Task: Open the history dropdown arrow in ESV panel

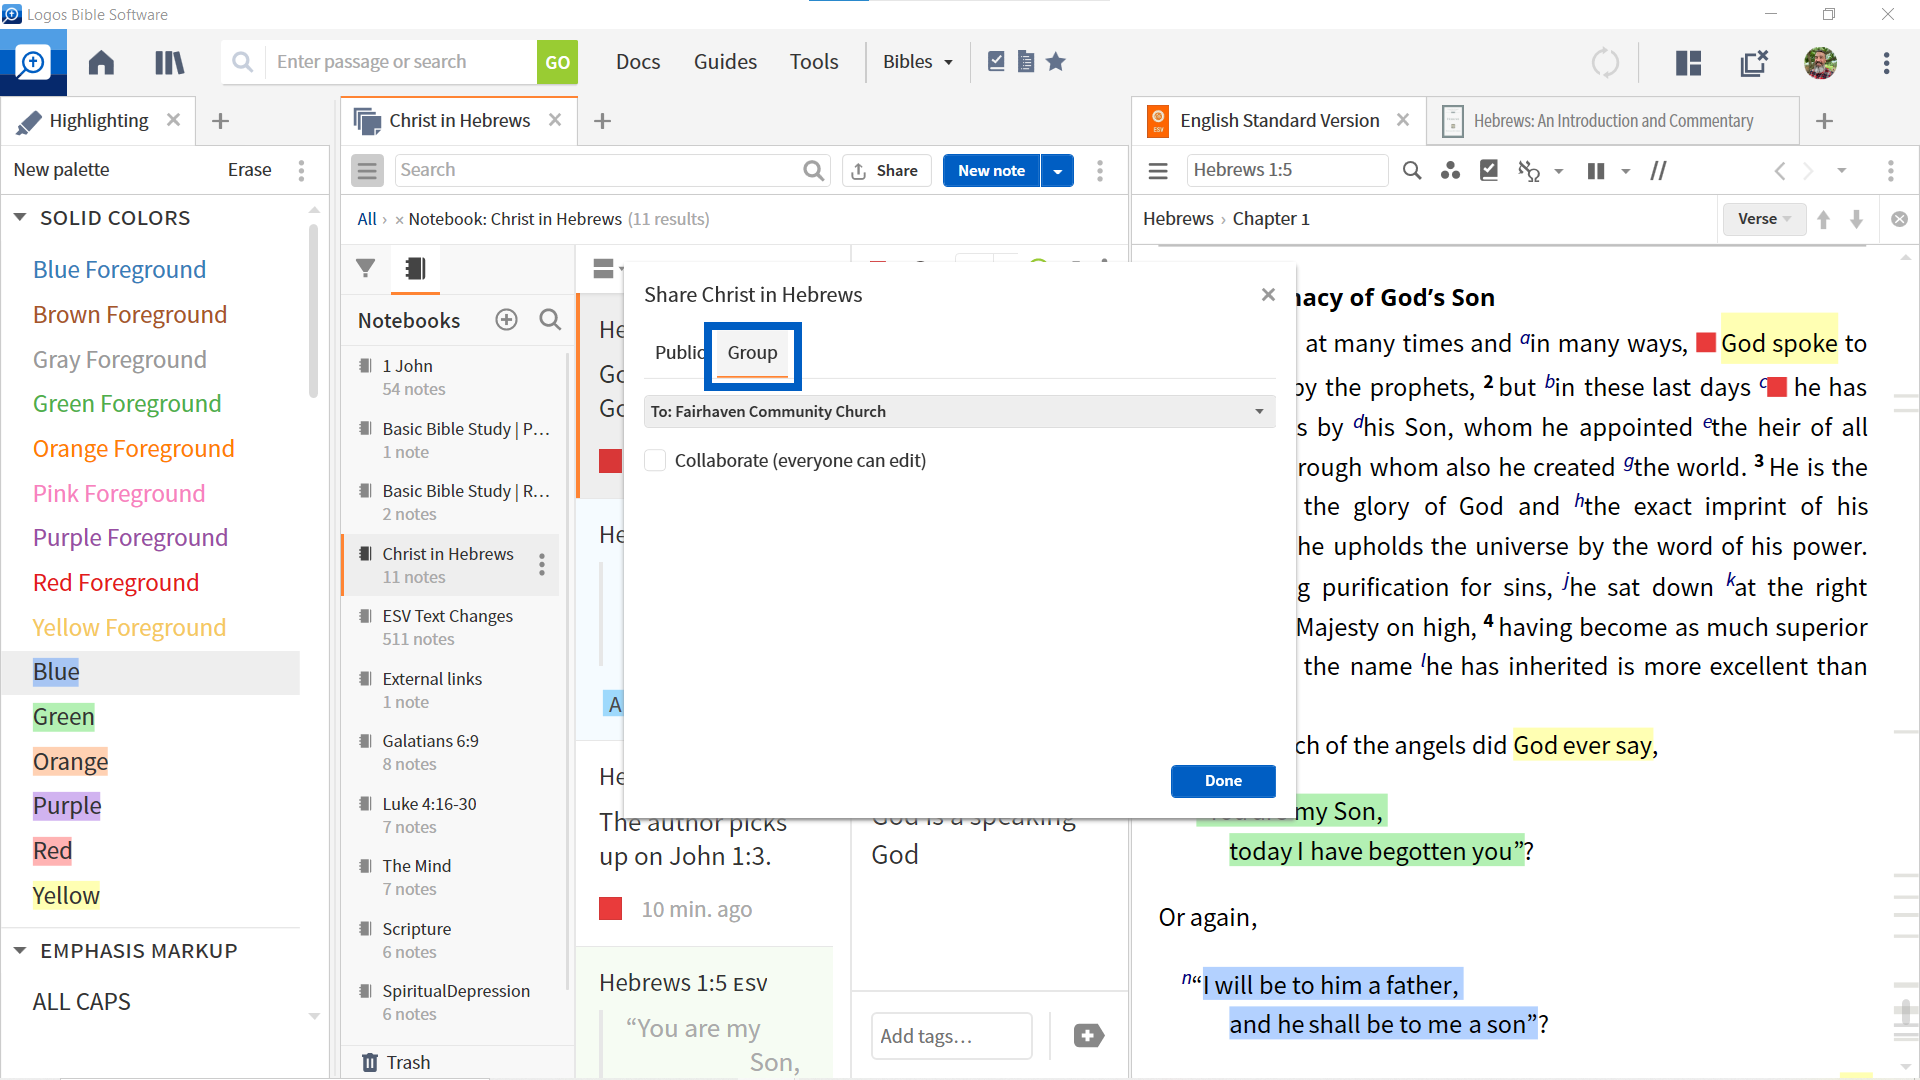Action: coord(1841,171)
